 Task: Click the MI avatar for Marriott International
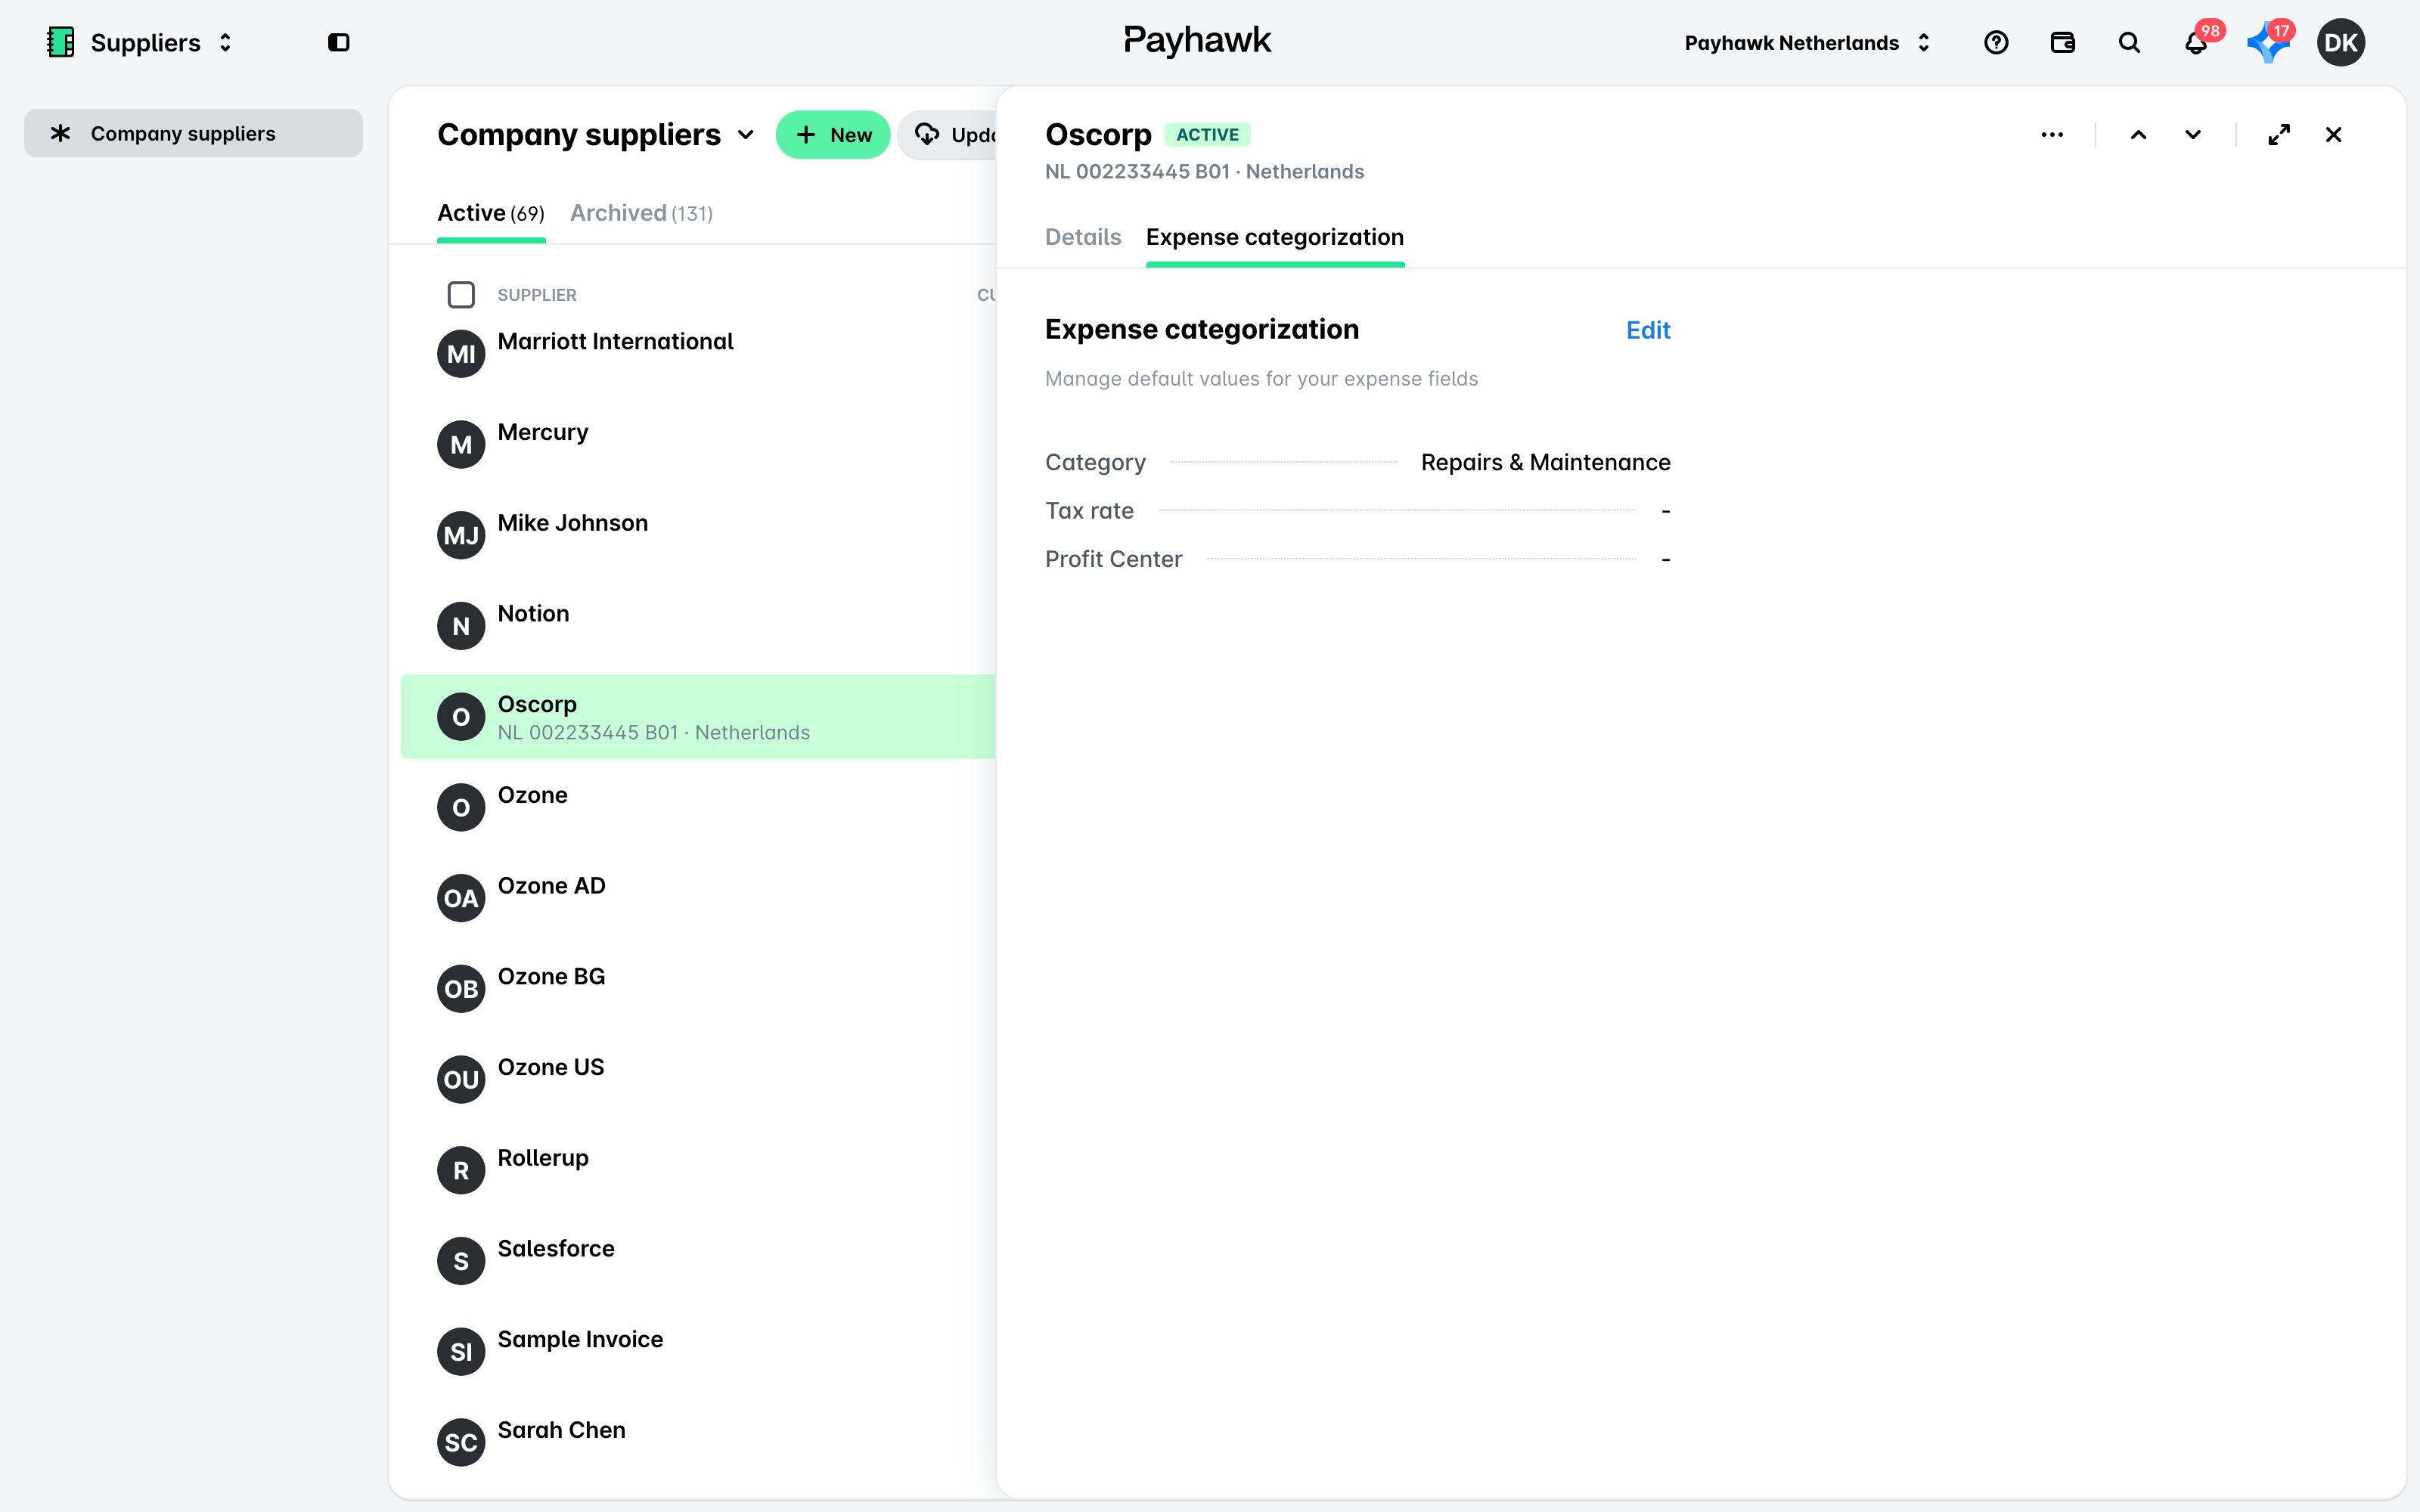point(461,353)
